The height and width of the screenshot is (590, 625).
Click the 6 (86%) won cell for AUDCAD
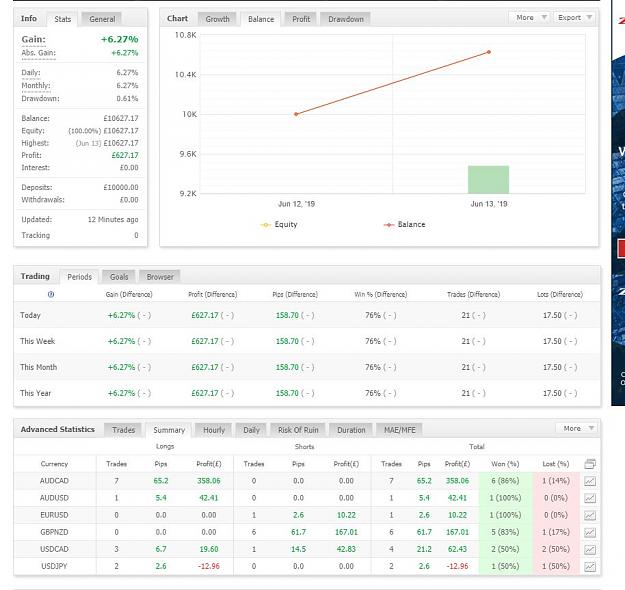(505, 481)
